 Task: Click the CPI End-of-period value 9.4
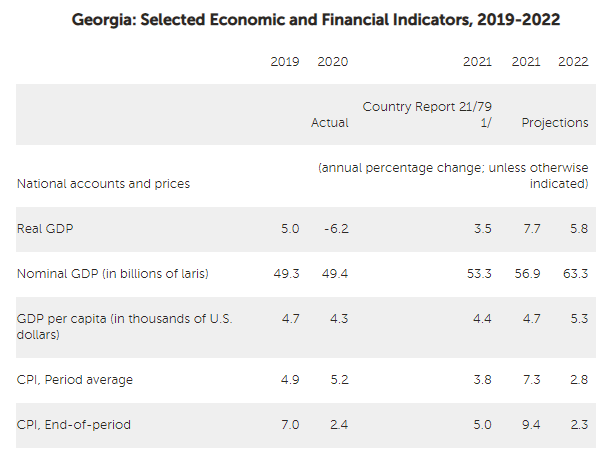[530, 425]
